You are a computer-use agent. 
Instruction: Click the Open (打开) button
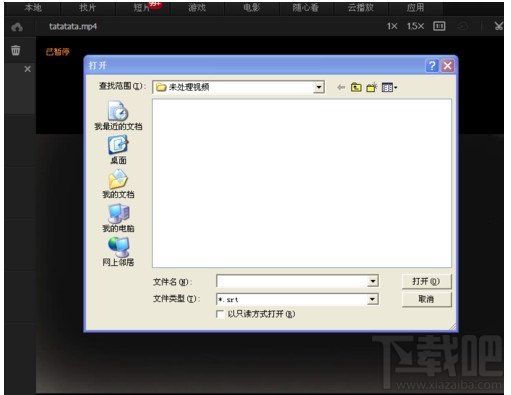(426, 282)
